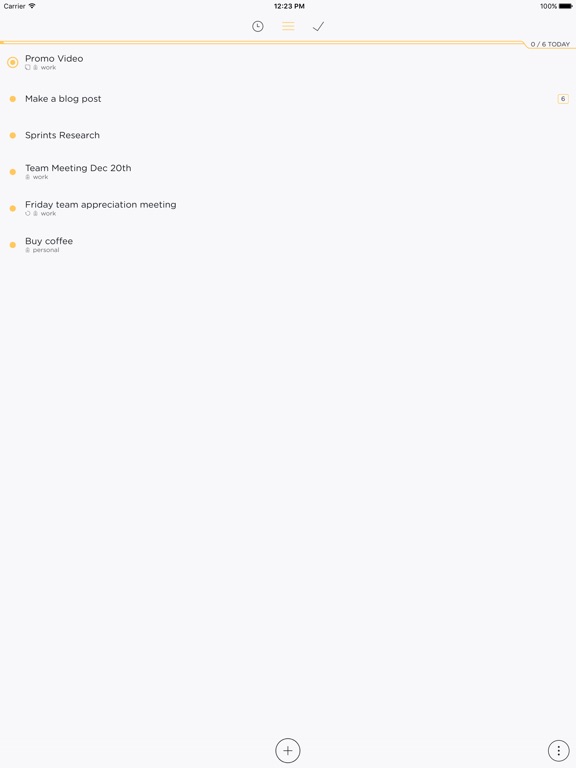The width and height of the screenshot is (576, 768).
Task: Add a new task with plus button
Action: tap(288, 750)
